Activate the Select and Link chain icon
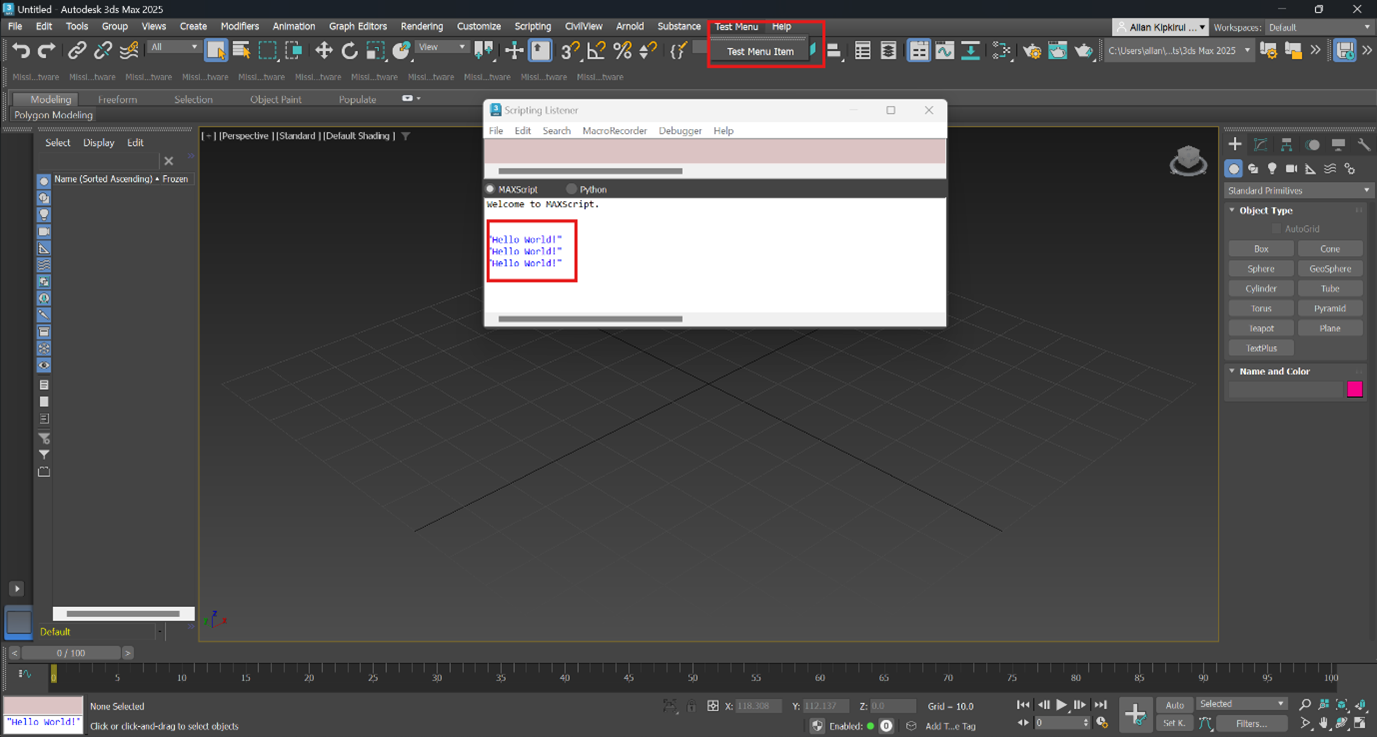 coord(77,50)
